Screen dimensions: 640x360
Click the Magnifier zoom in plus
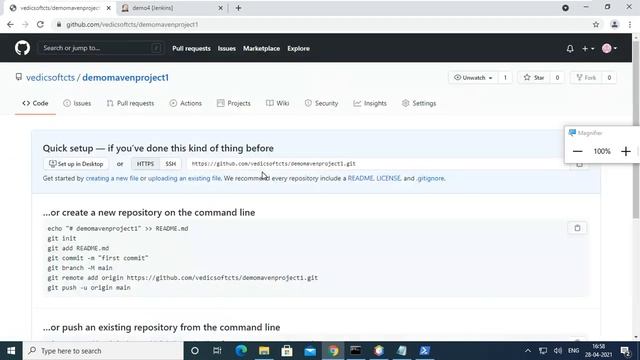(625, 151)
